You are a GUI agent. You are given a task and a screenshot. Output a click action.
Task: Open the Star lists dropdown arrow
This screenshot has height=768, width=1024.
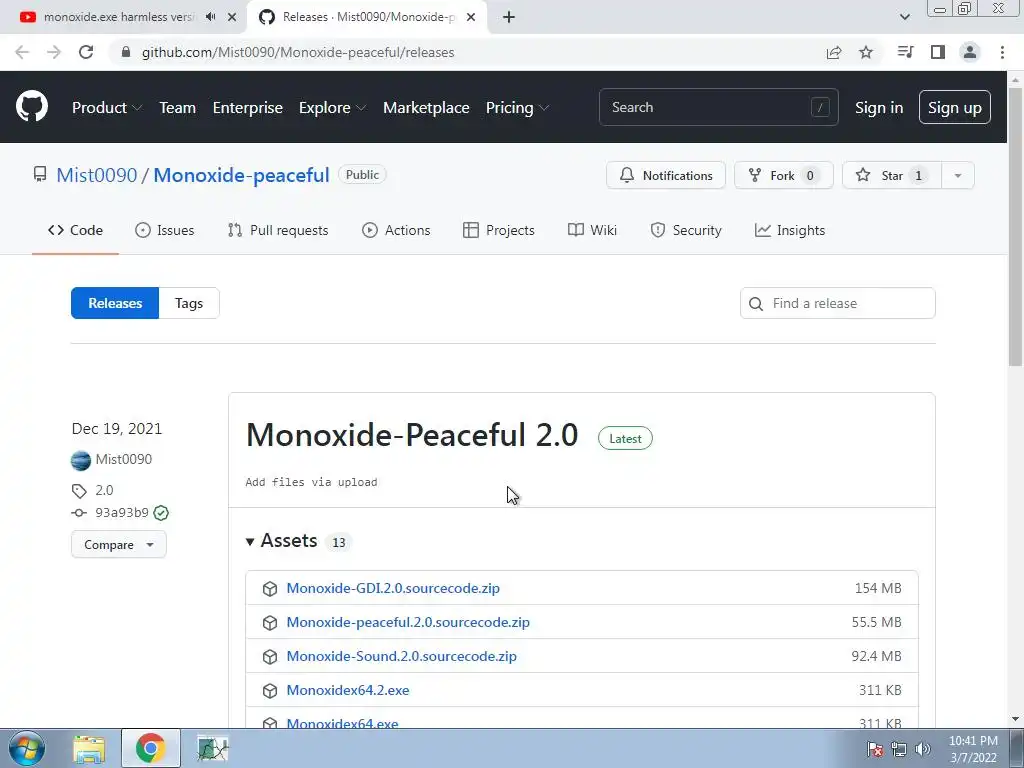click(958, 175)
